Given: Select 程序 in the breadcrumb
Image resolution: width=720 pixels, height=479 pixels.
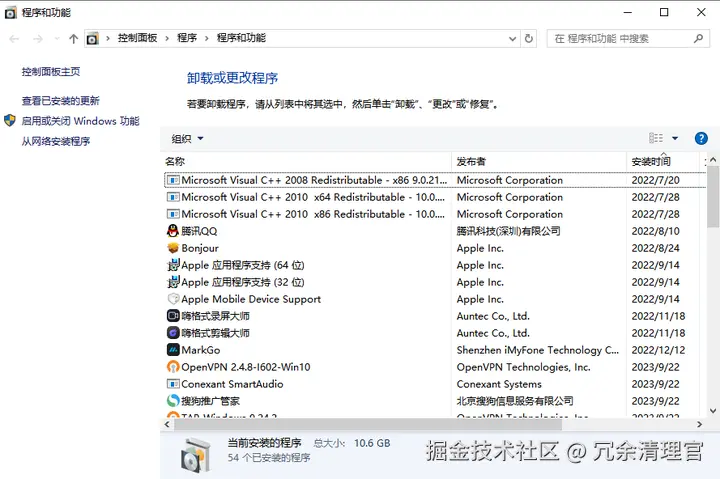Looking at the screenshot, I should (187, 38).
